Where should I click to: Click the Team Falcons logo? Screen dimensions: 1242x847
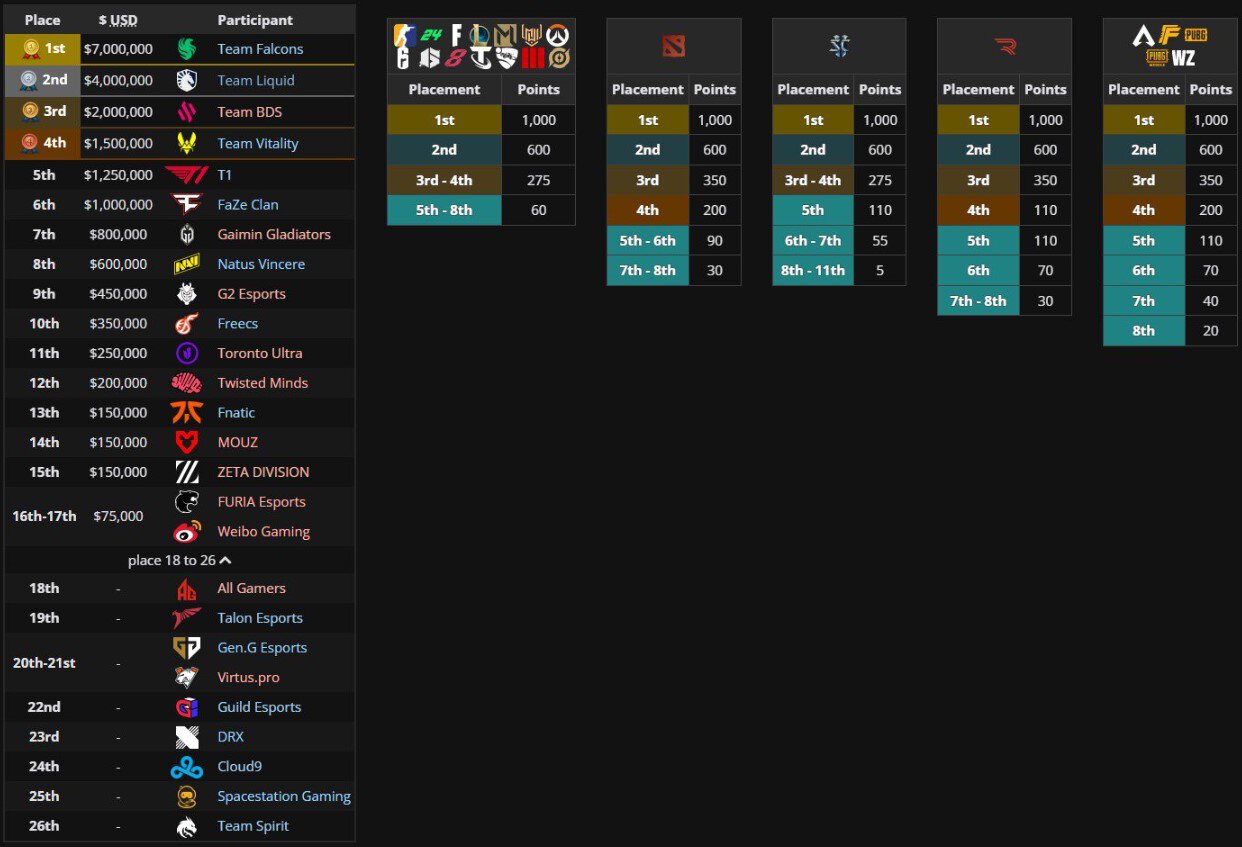click(187, 49)
